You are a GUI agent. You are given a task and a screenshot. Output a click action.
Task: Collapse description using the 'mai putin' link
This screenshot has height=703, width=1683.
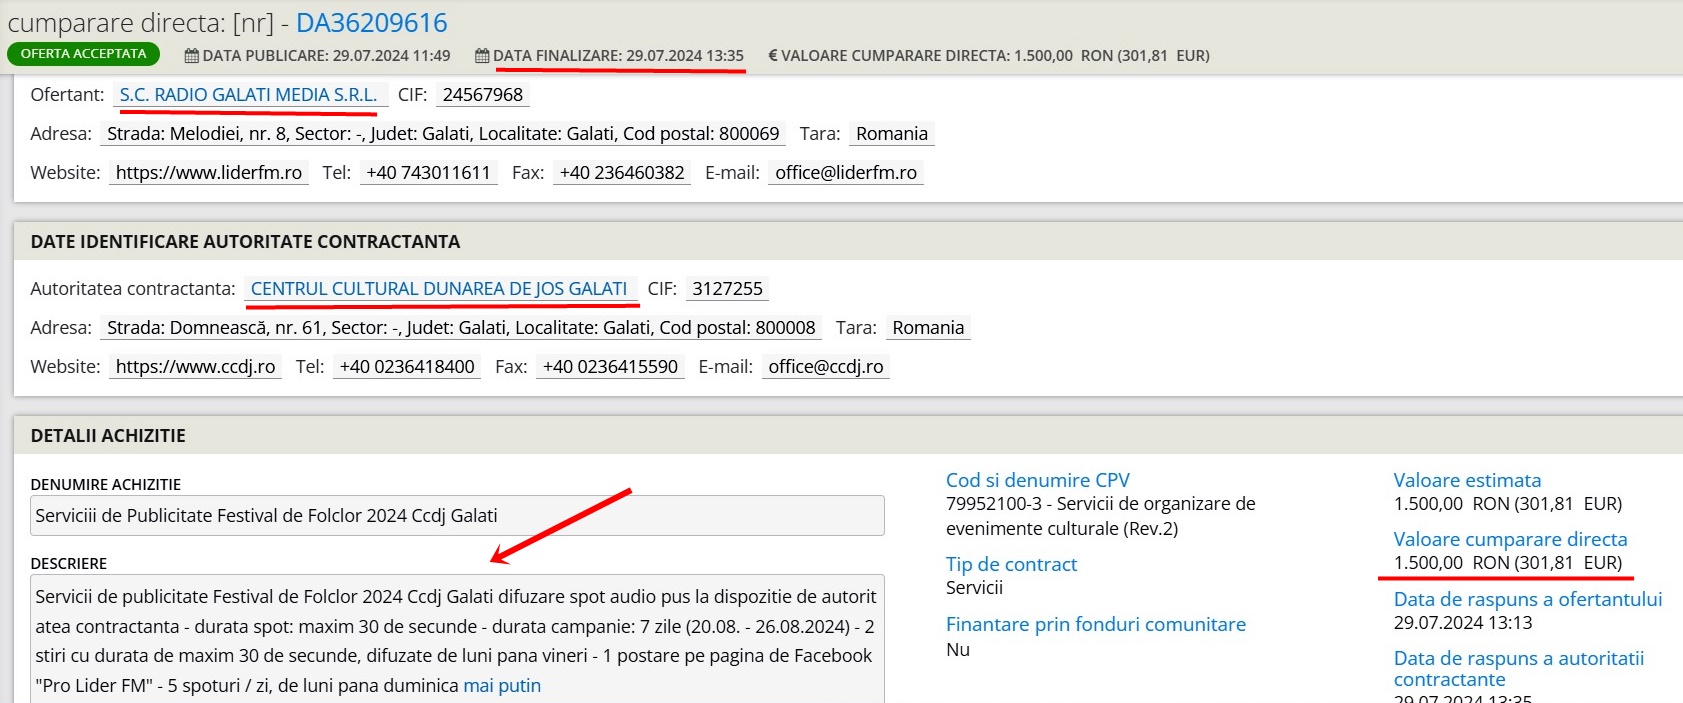502,686
